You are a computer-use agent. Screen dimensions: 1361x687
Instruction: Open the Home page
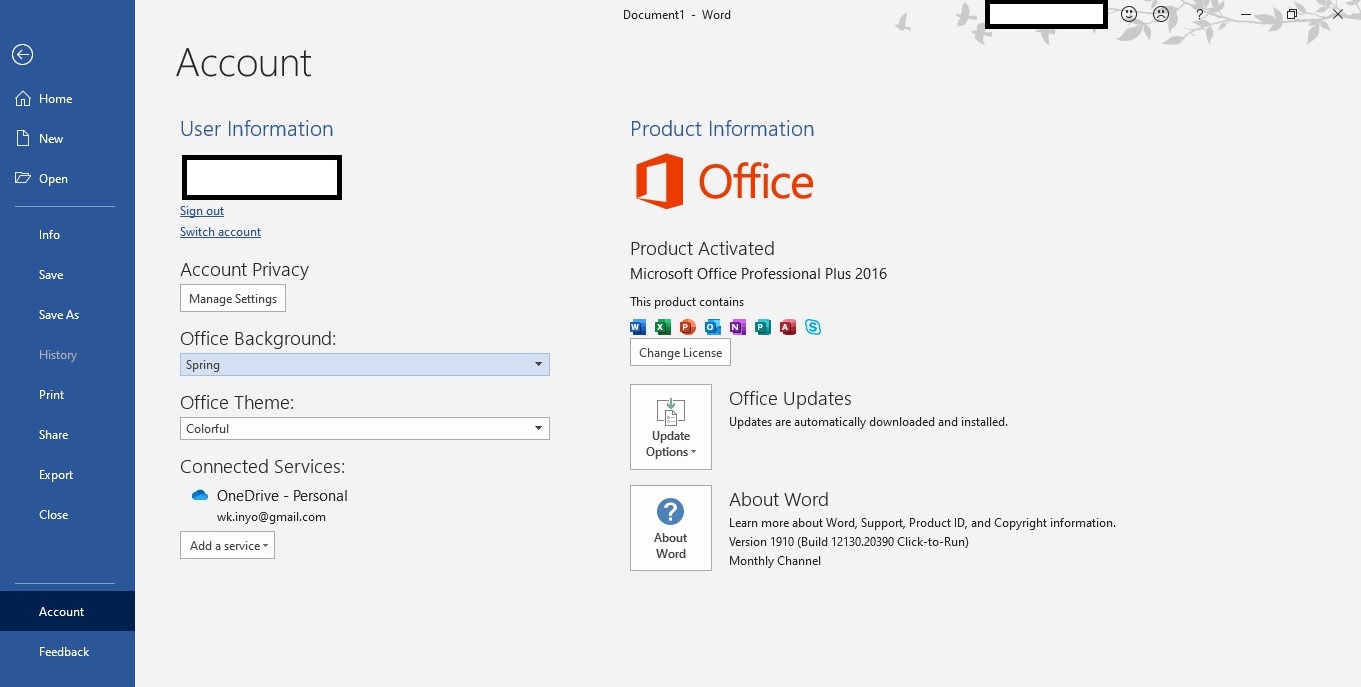67,99
